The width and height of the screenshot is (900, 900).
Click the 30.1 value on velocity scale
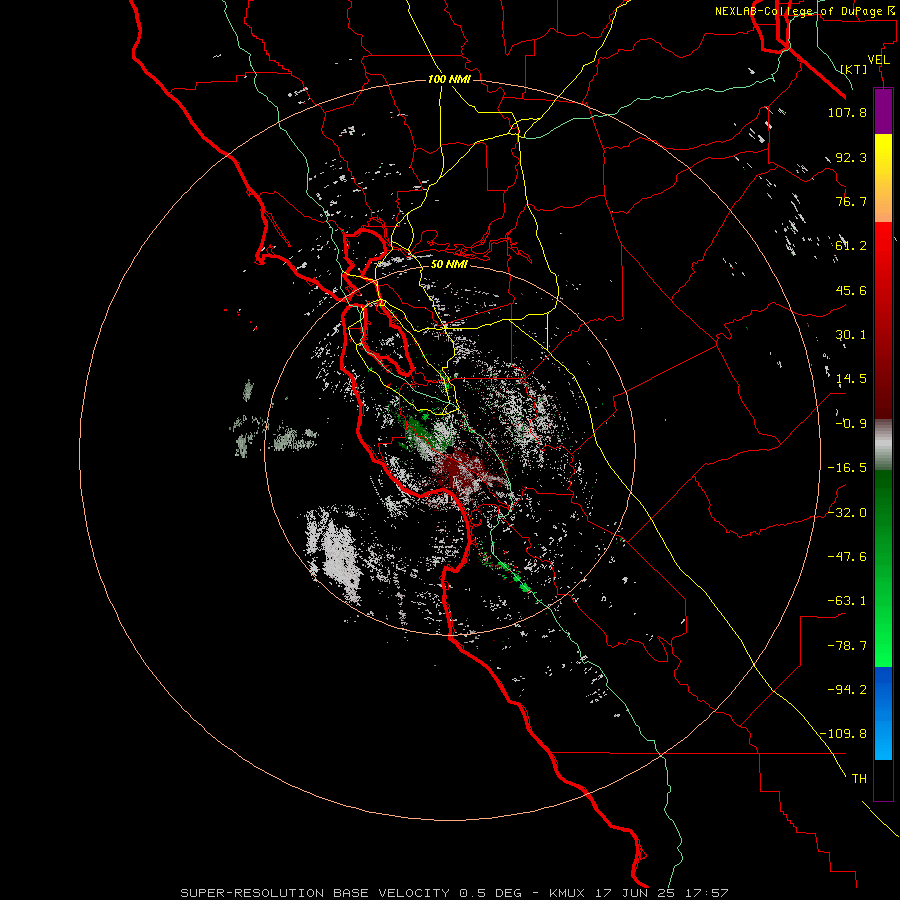click(851, 335)
